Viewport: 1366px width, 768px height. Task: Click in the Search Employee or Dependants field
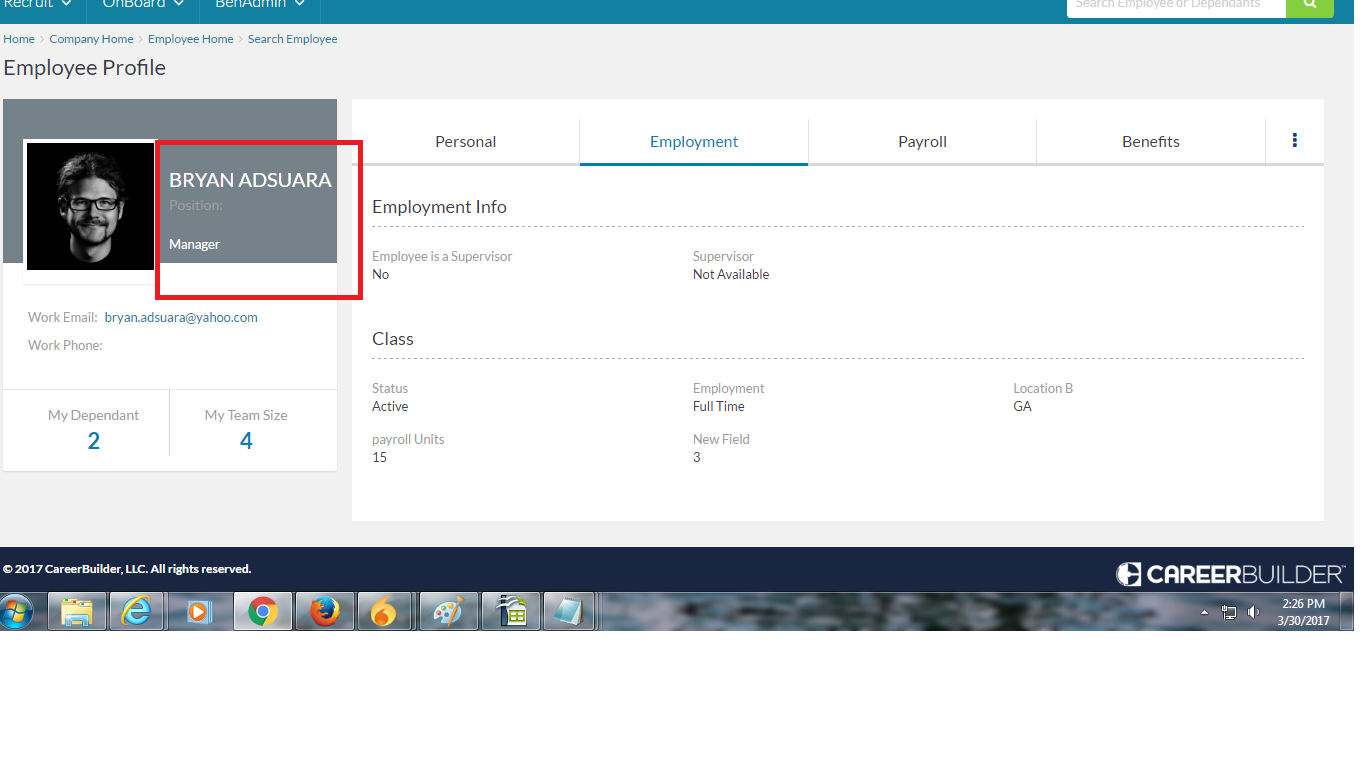1175,6
